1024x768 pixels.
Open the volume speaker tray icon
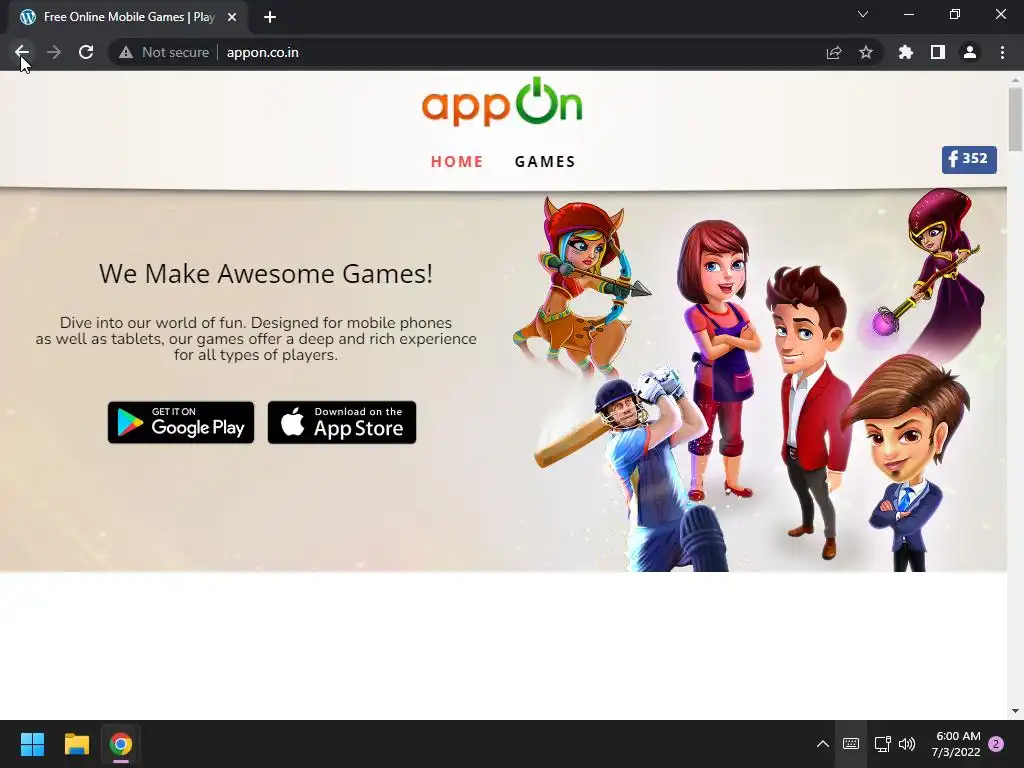[x=906, y=744]
